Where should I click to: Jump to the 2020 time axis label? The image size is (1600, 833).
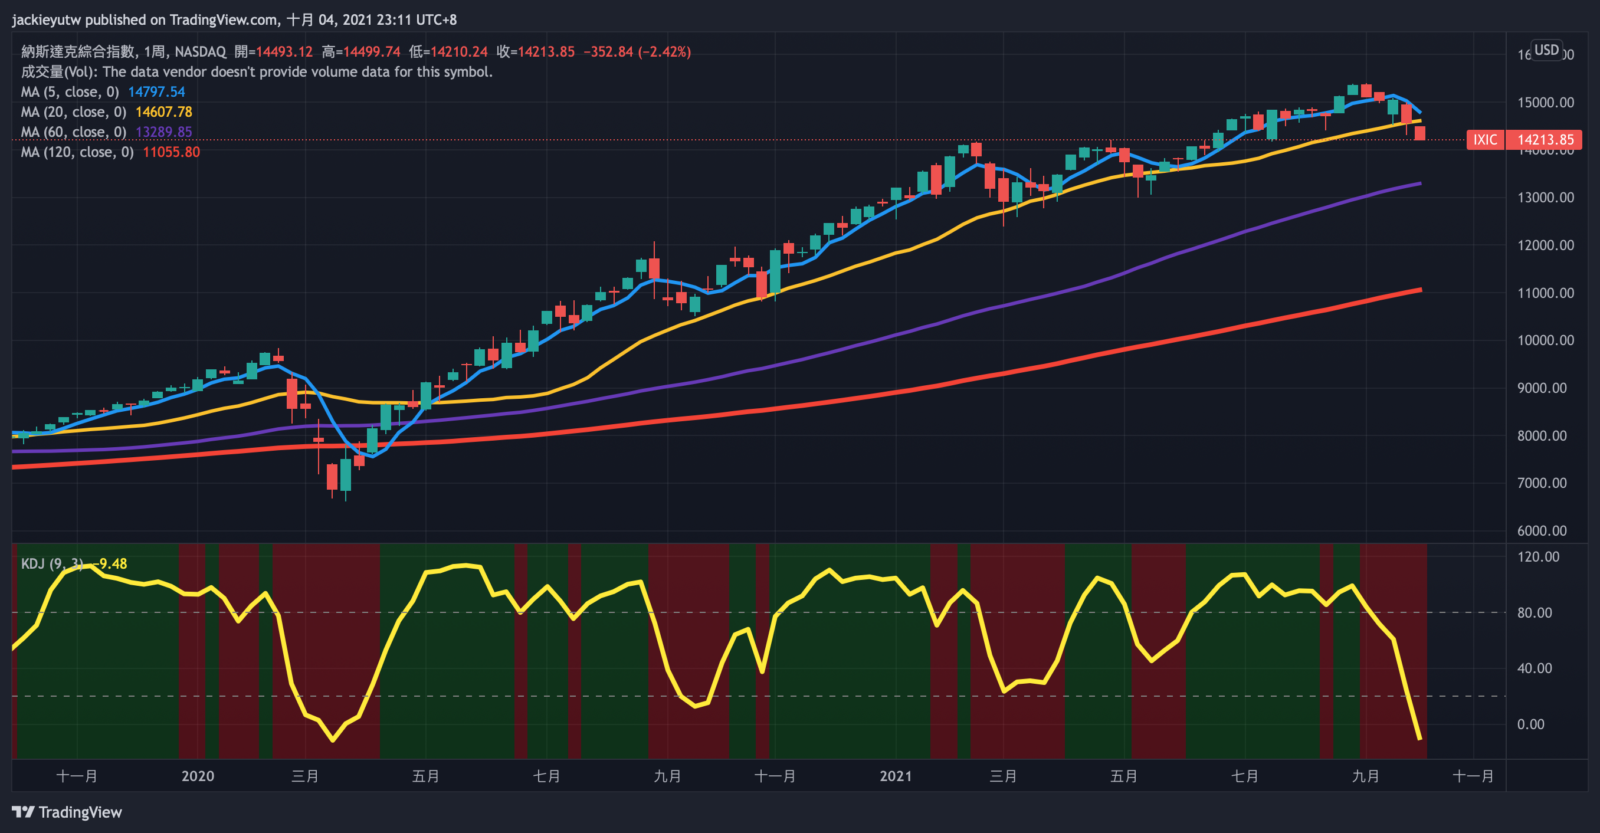click(x=198, y=776)
